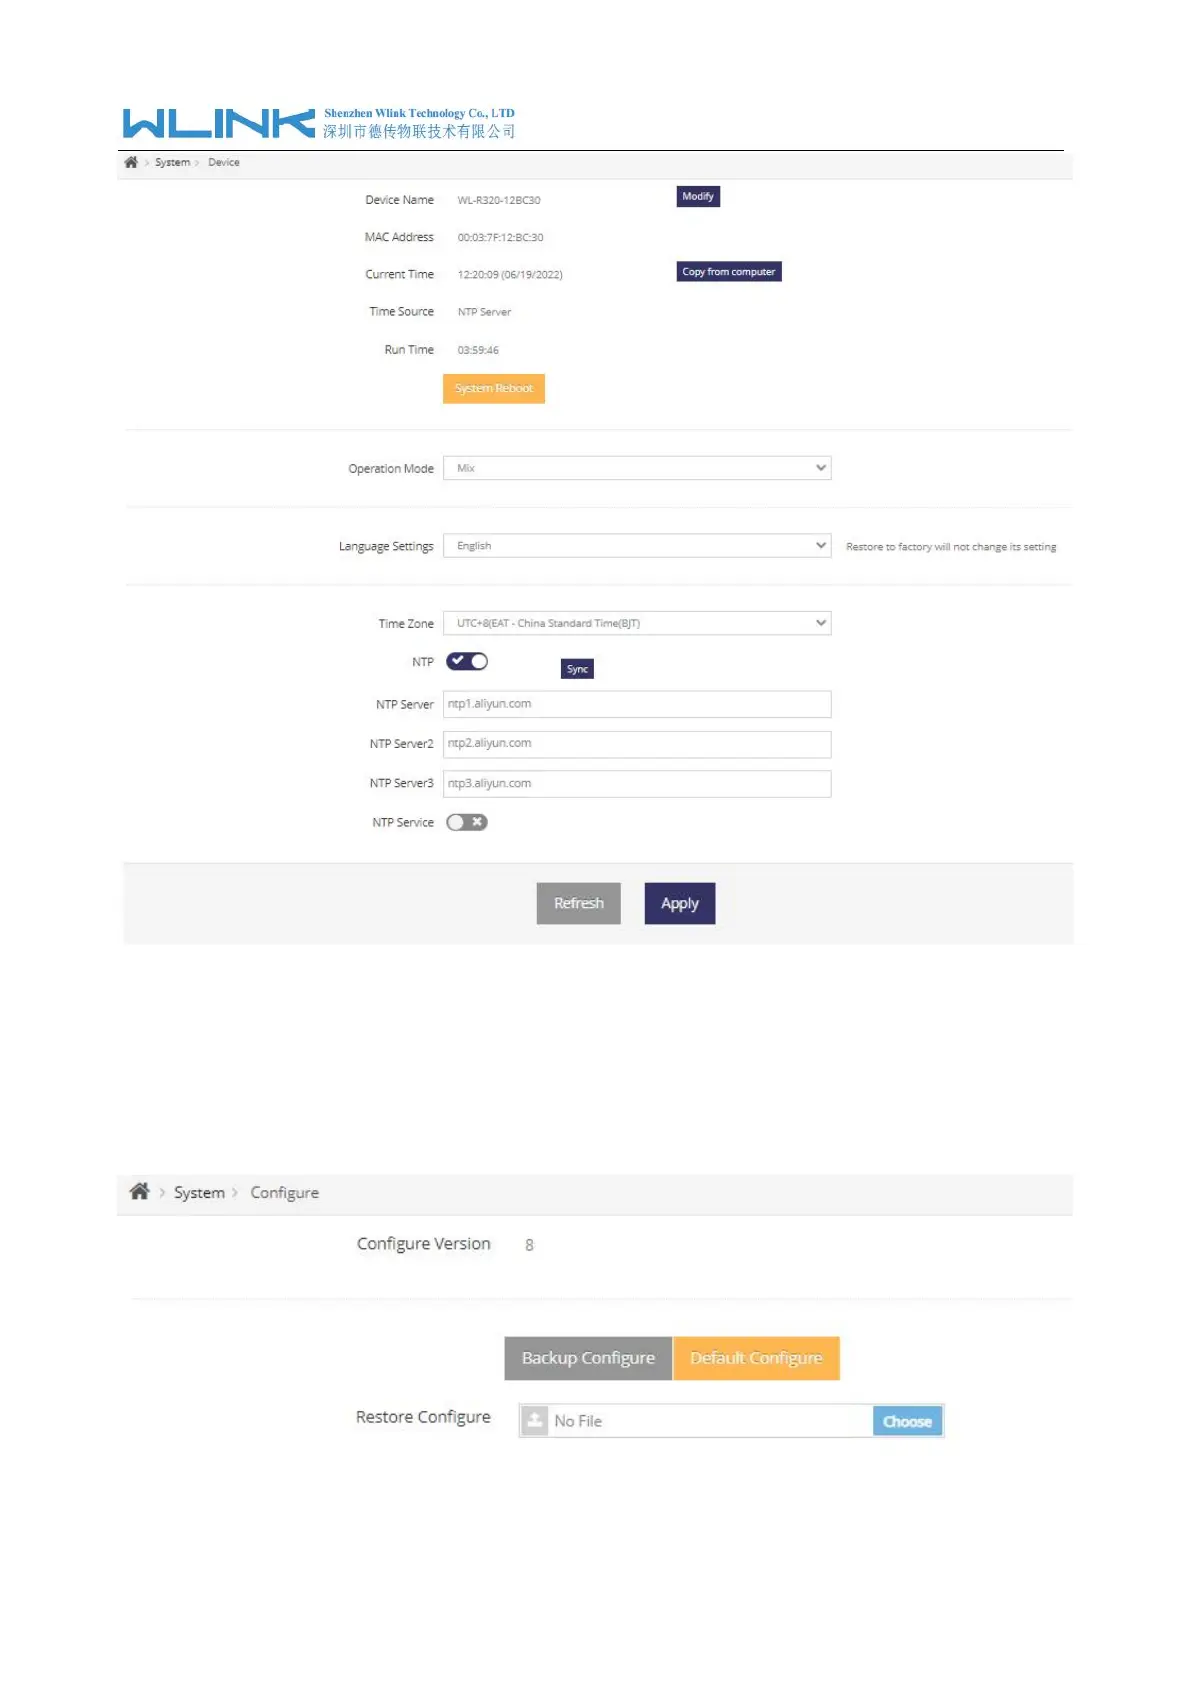Click the Refresh button
Screen dimensions: 1191x1684
pyautogui.click(x=579, y=903)
